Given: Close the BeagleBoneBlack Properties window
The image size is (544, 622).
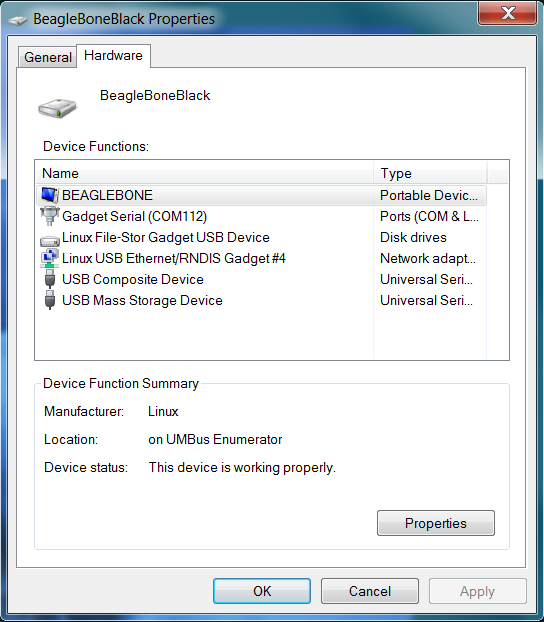Looking at the screenshot, I should pos(508,13).
